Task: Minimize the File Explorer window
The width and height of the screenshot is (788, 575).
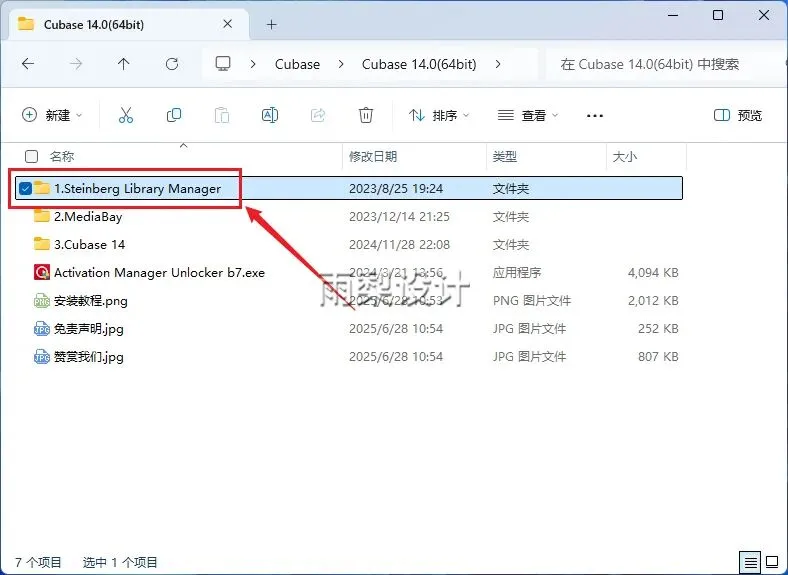Action: (x=673, y=15)
